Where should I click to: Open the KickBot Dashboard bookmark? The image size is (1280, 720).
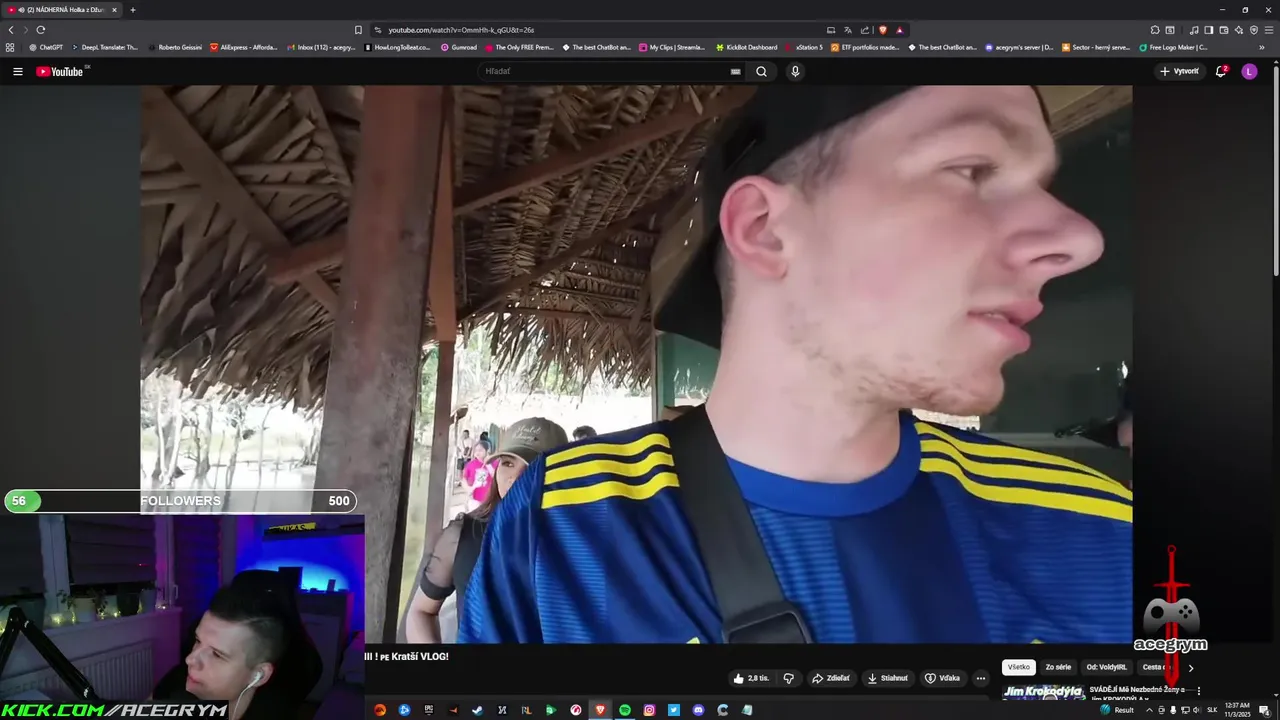click(746, 47)
